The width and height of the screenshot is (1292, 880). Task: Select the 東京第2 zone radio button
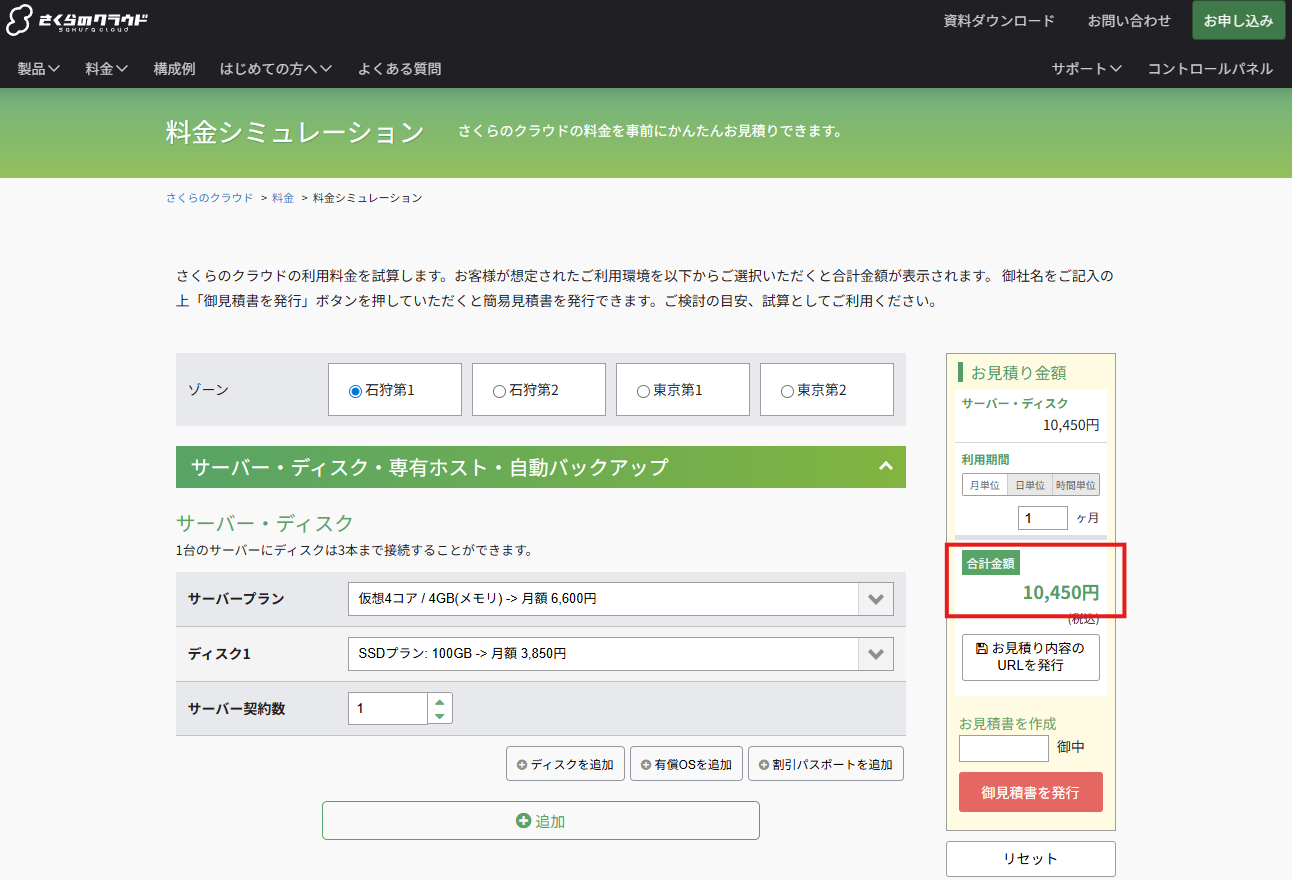click(x=786, y=389)
